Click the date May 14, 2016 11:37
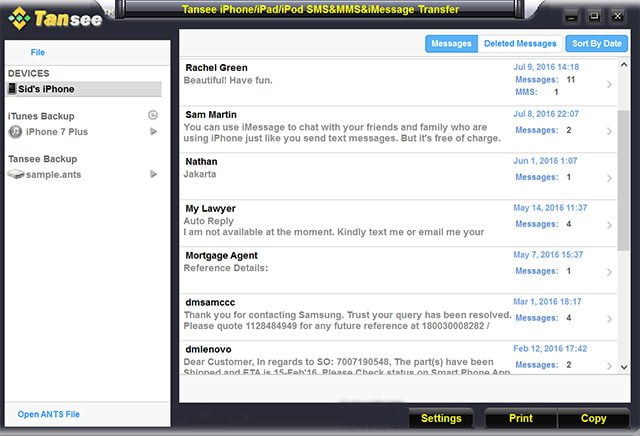The width and height of the screenshot is (640, 436). (x=550, y=208)
